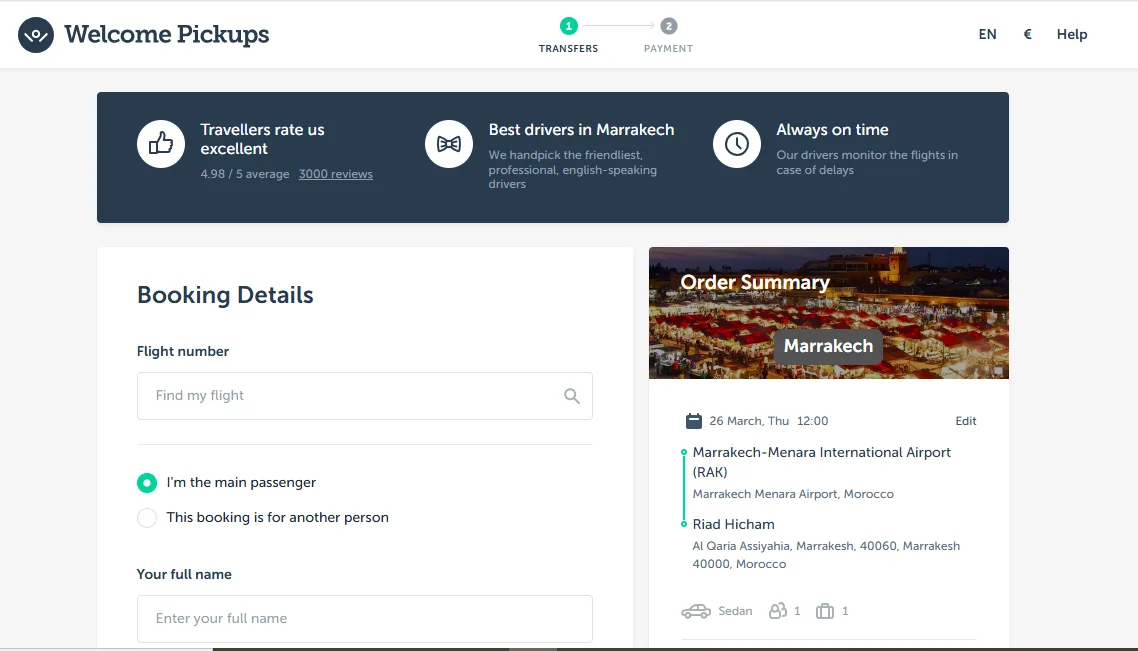Open the EN language selector
Viewport: 1138px width, 651px height.
click(987, 34)
